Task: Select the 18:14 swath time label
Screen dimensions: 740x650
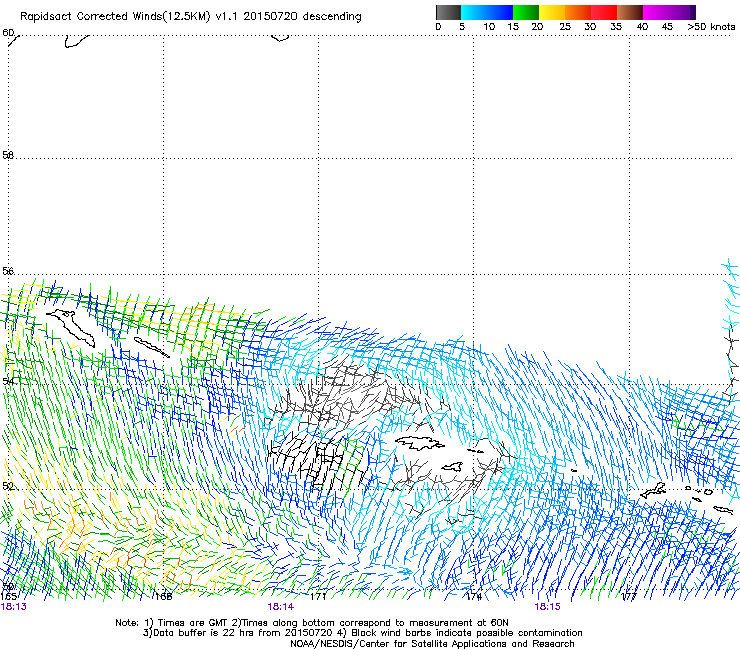Action: [x=280, y=607]
